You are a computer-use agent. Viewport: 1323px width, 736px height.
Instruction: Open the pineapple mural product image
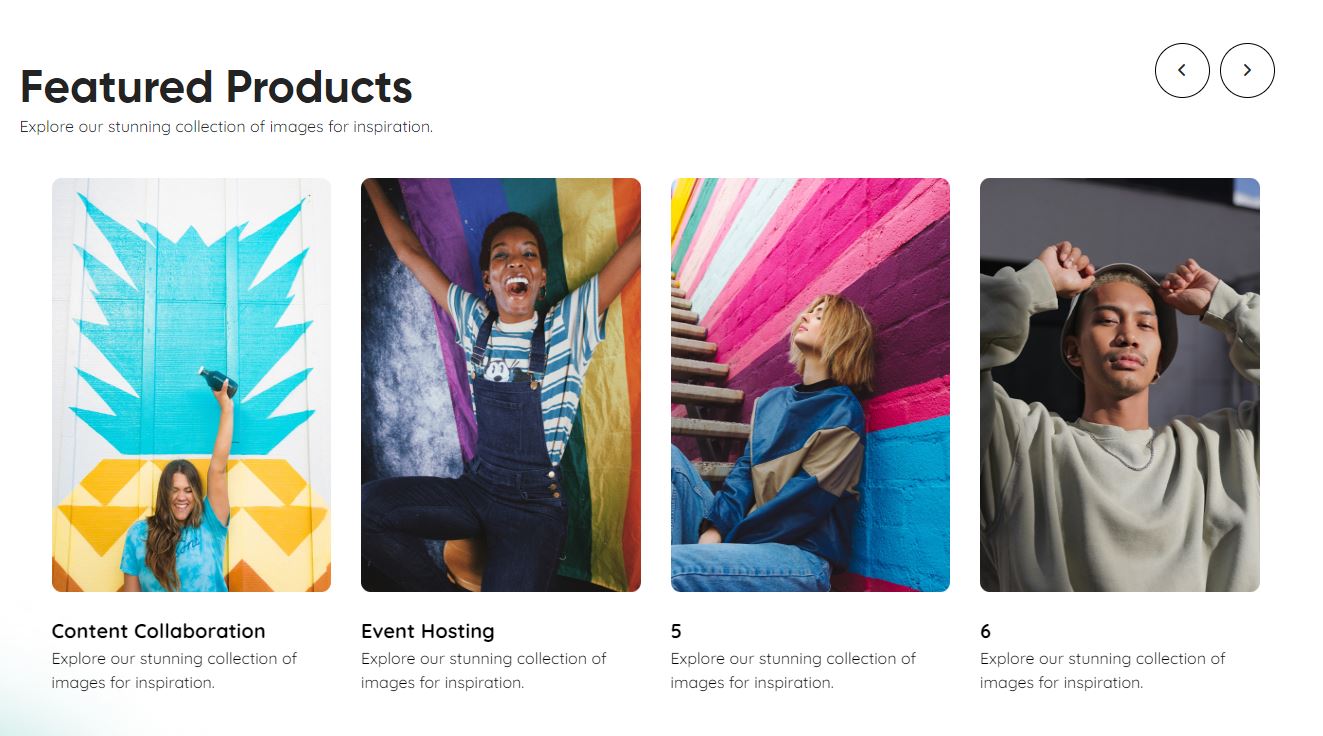191,385
